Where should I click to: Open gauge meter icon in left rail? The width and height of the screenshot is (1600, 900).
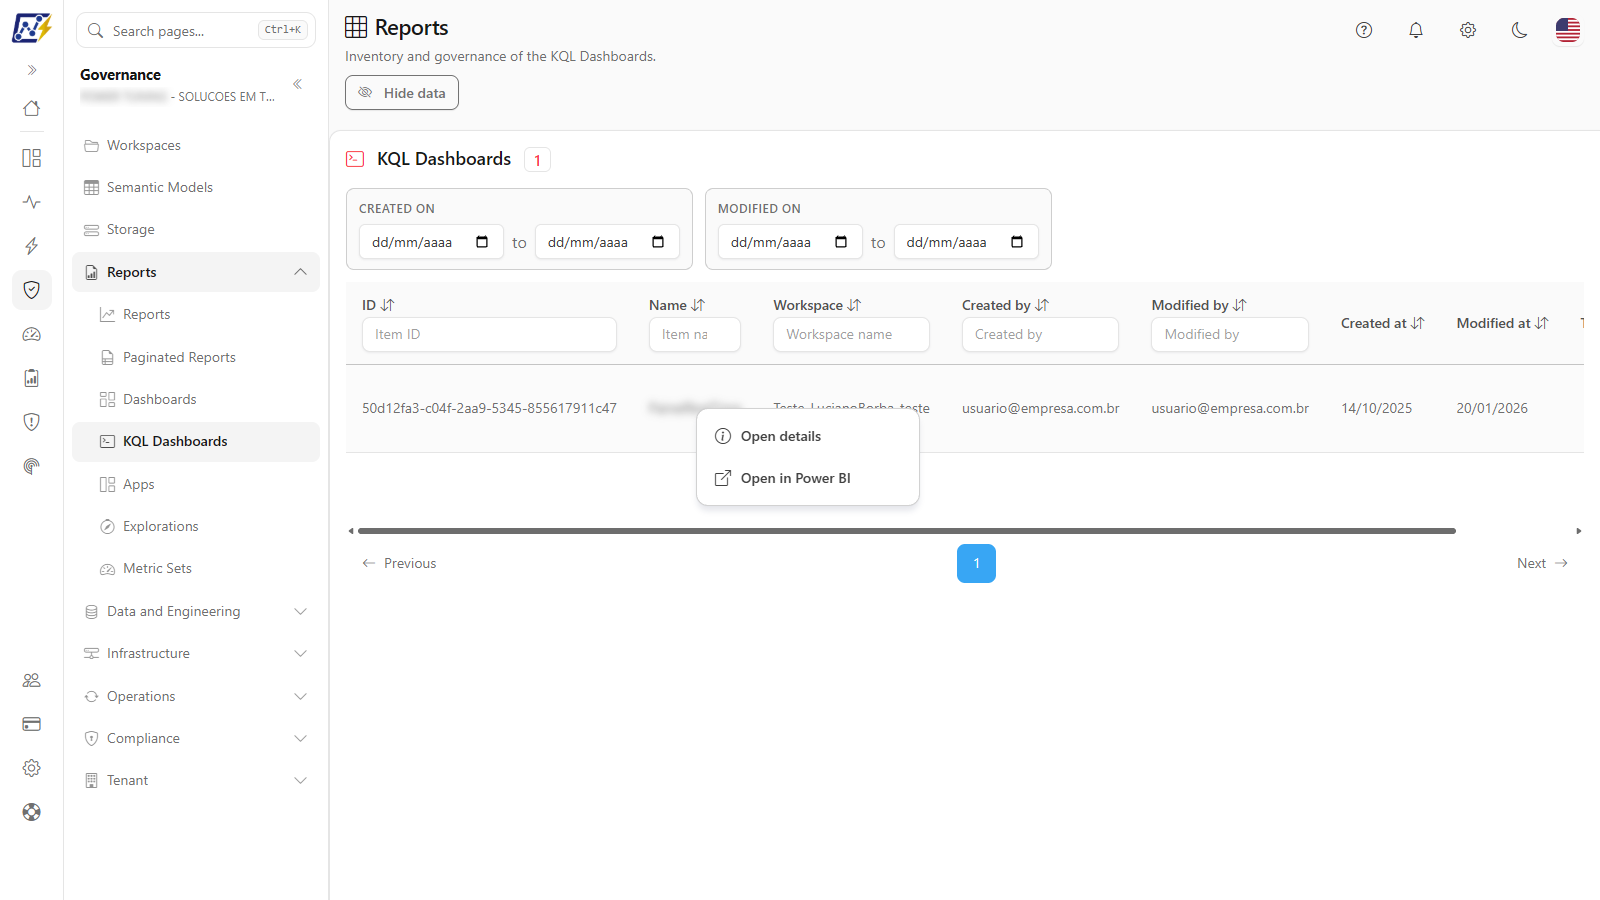coord(32,334)
